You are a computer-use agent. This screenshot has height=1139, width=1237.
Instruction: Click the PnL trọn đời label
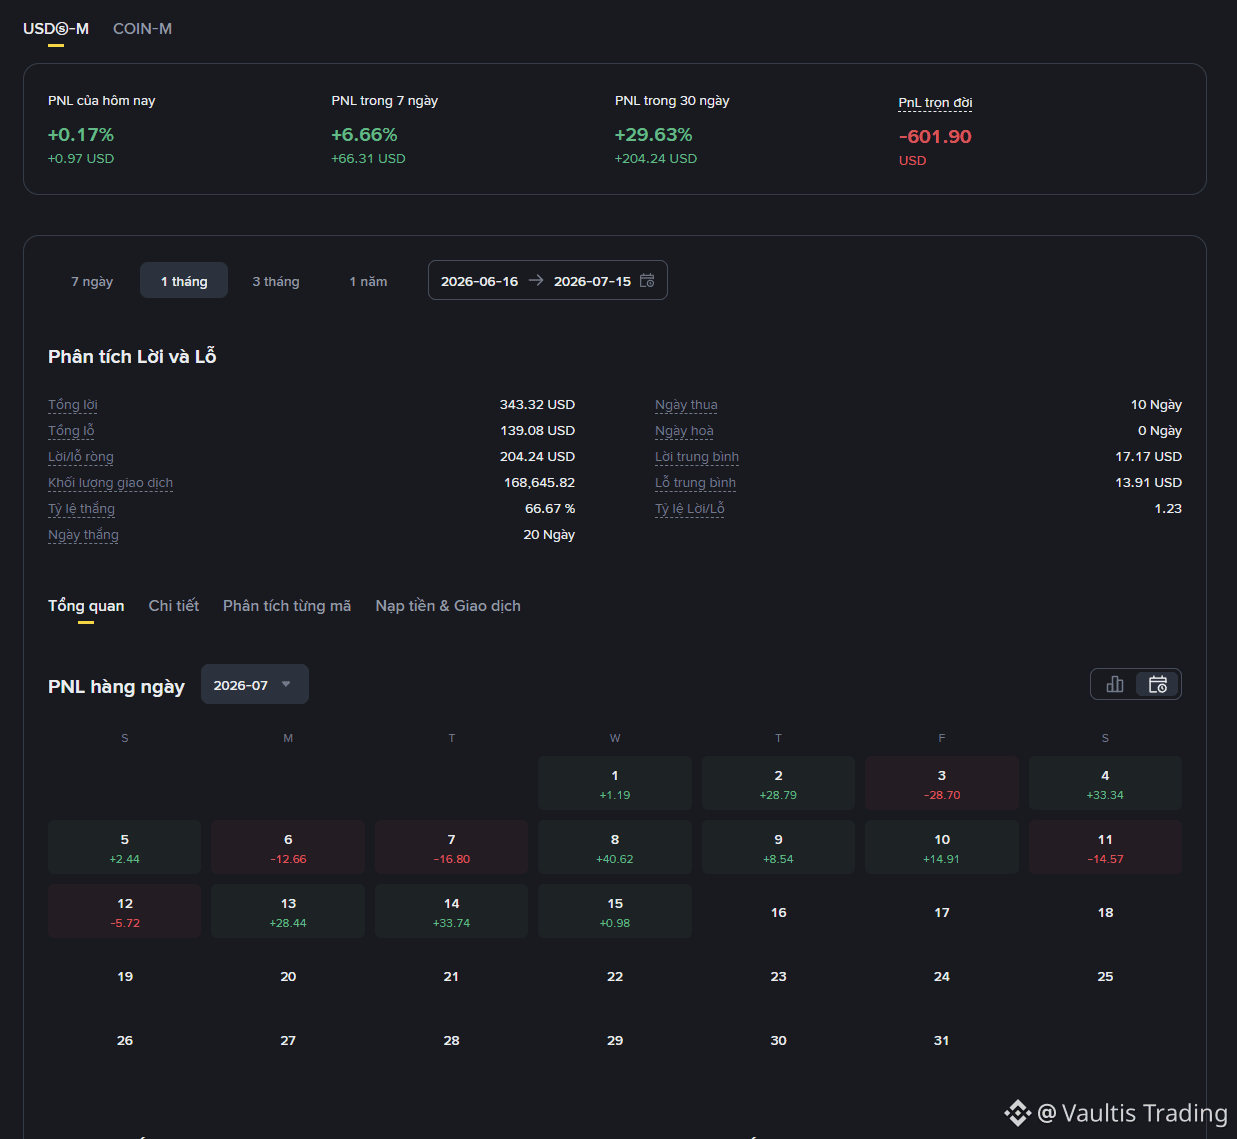coord(935,103)
